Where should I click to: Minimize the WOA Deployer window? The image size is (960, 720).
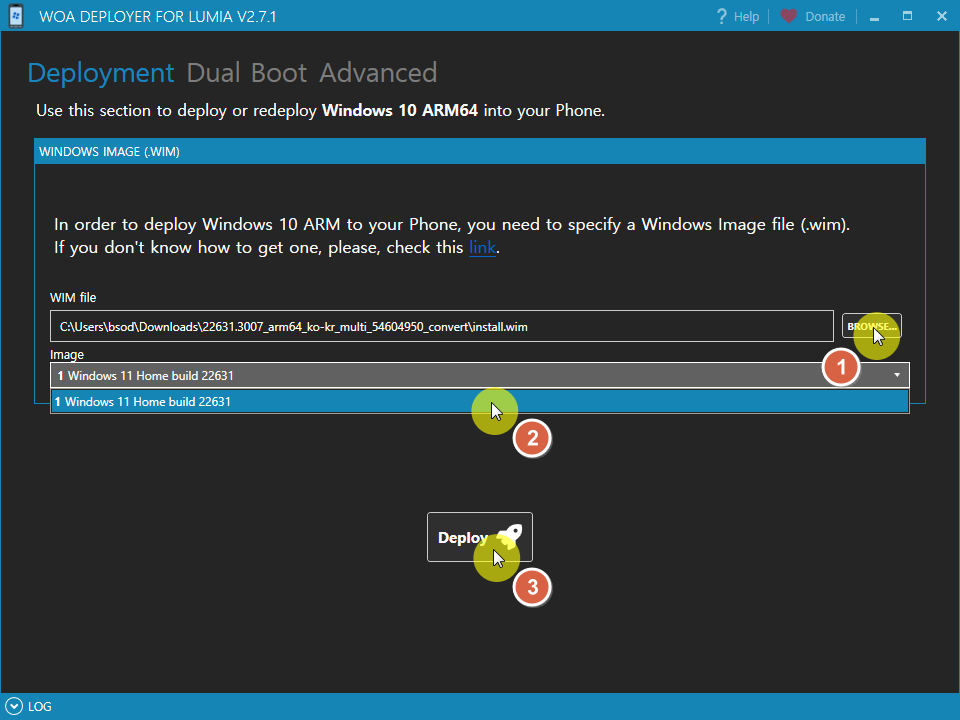[x=874, y=17]
